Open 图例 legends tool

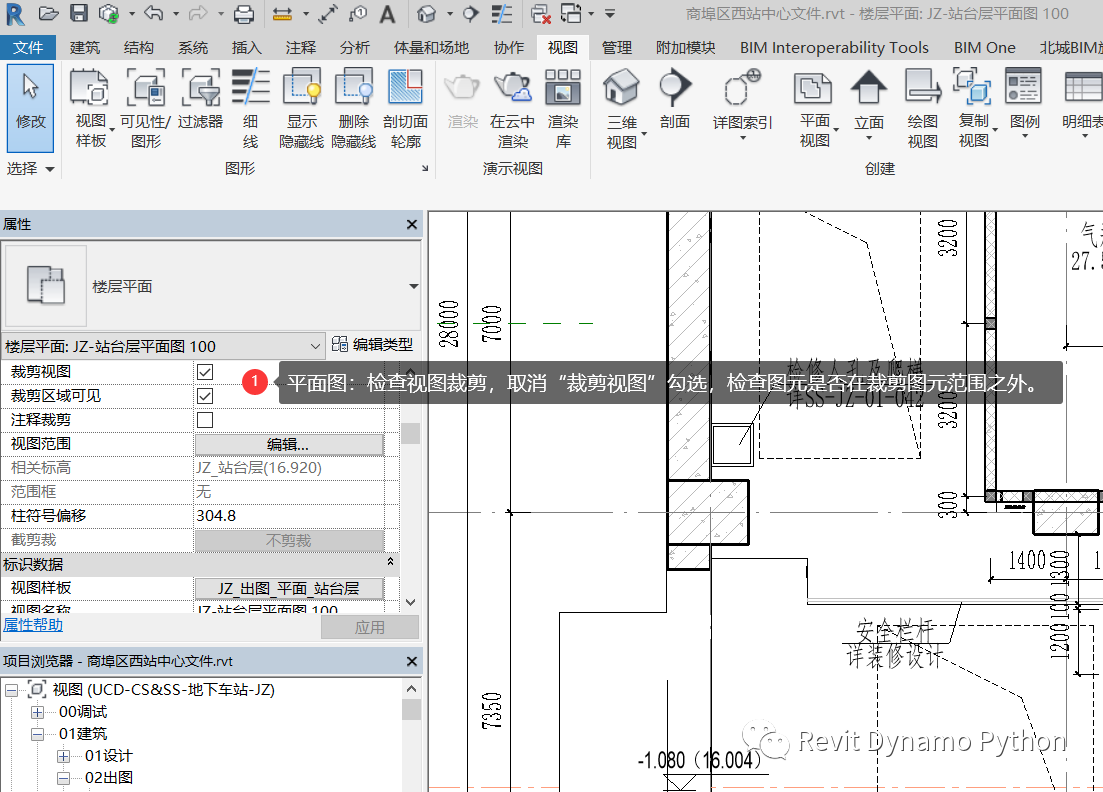pyautogui.click(x=1024, y=103)
